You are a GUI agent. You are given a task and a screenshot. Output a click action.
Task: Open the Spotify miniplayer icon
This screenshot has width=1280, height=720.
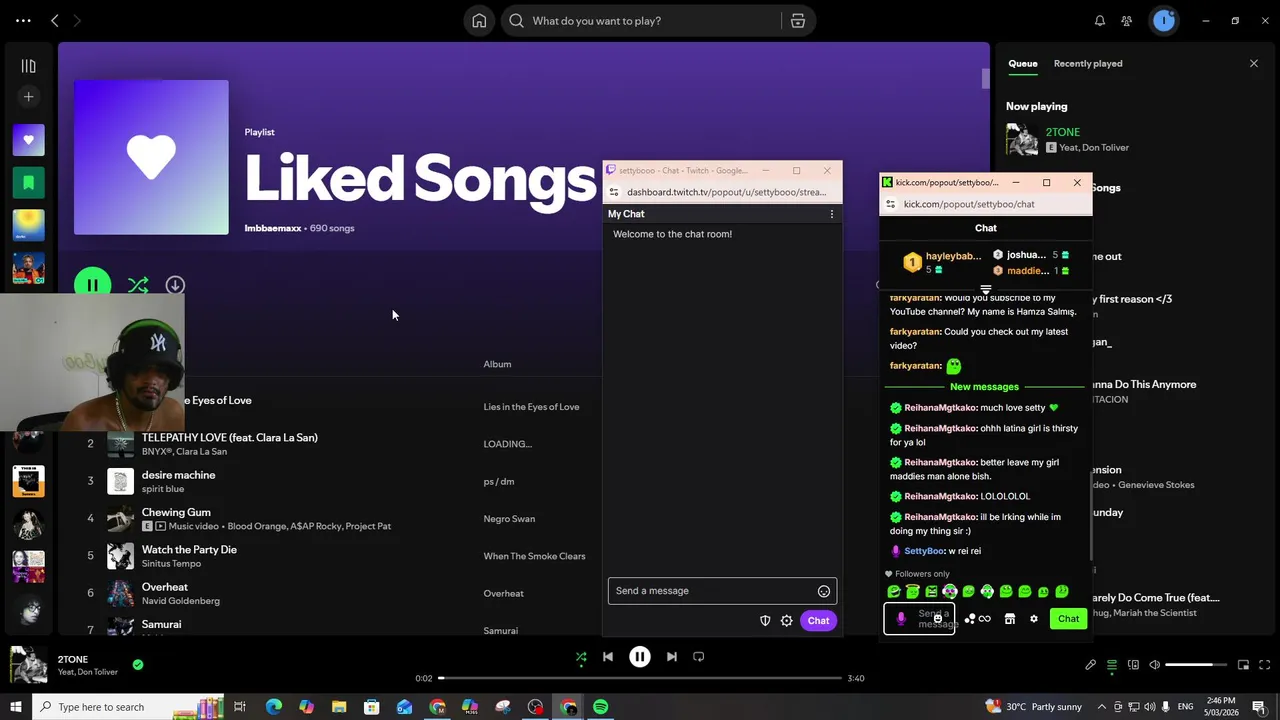(x=1244, y=665)
